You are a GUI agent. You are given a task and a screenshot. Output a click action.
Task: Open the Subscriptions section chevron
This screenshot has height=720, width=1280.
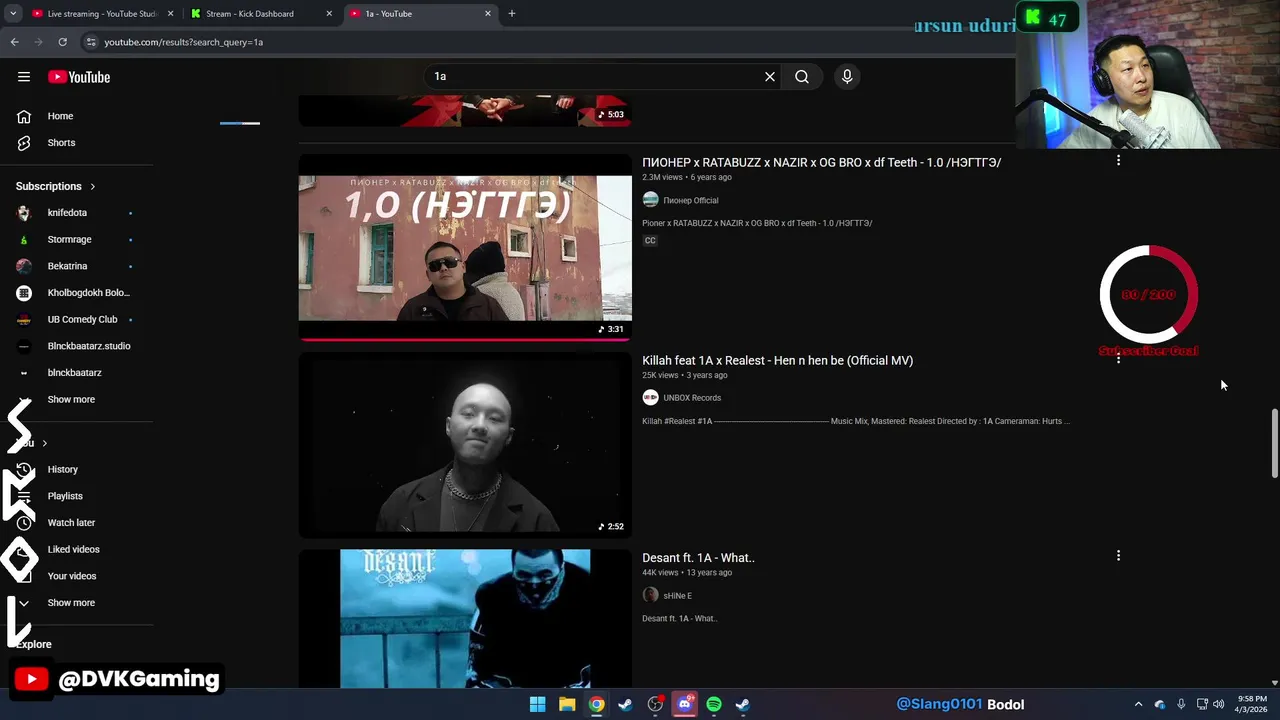(93, 187)
